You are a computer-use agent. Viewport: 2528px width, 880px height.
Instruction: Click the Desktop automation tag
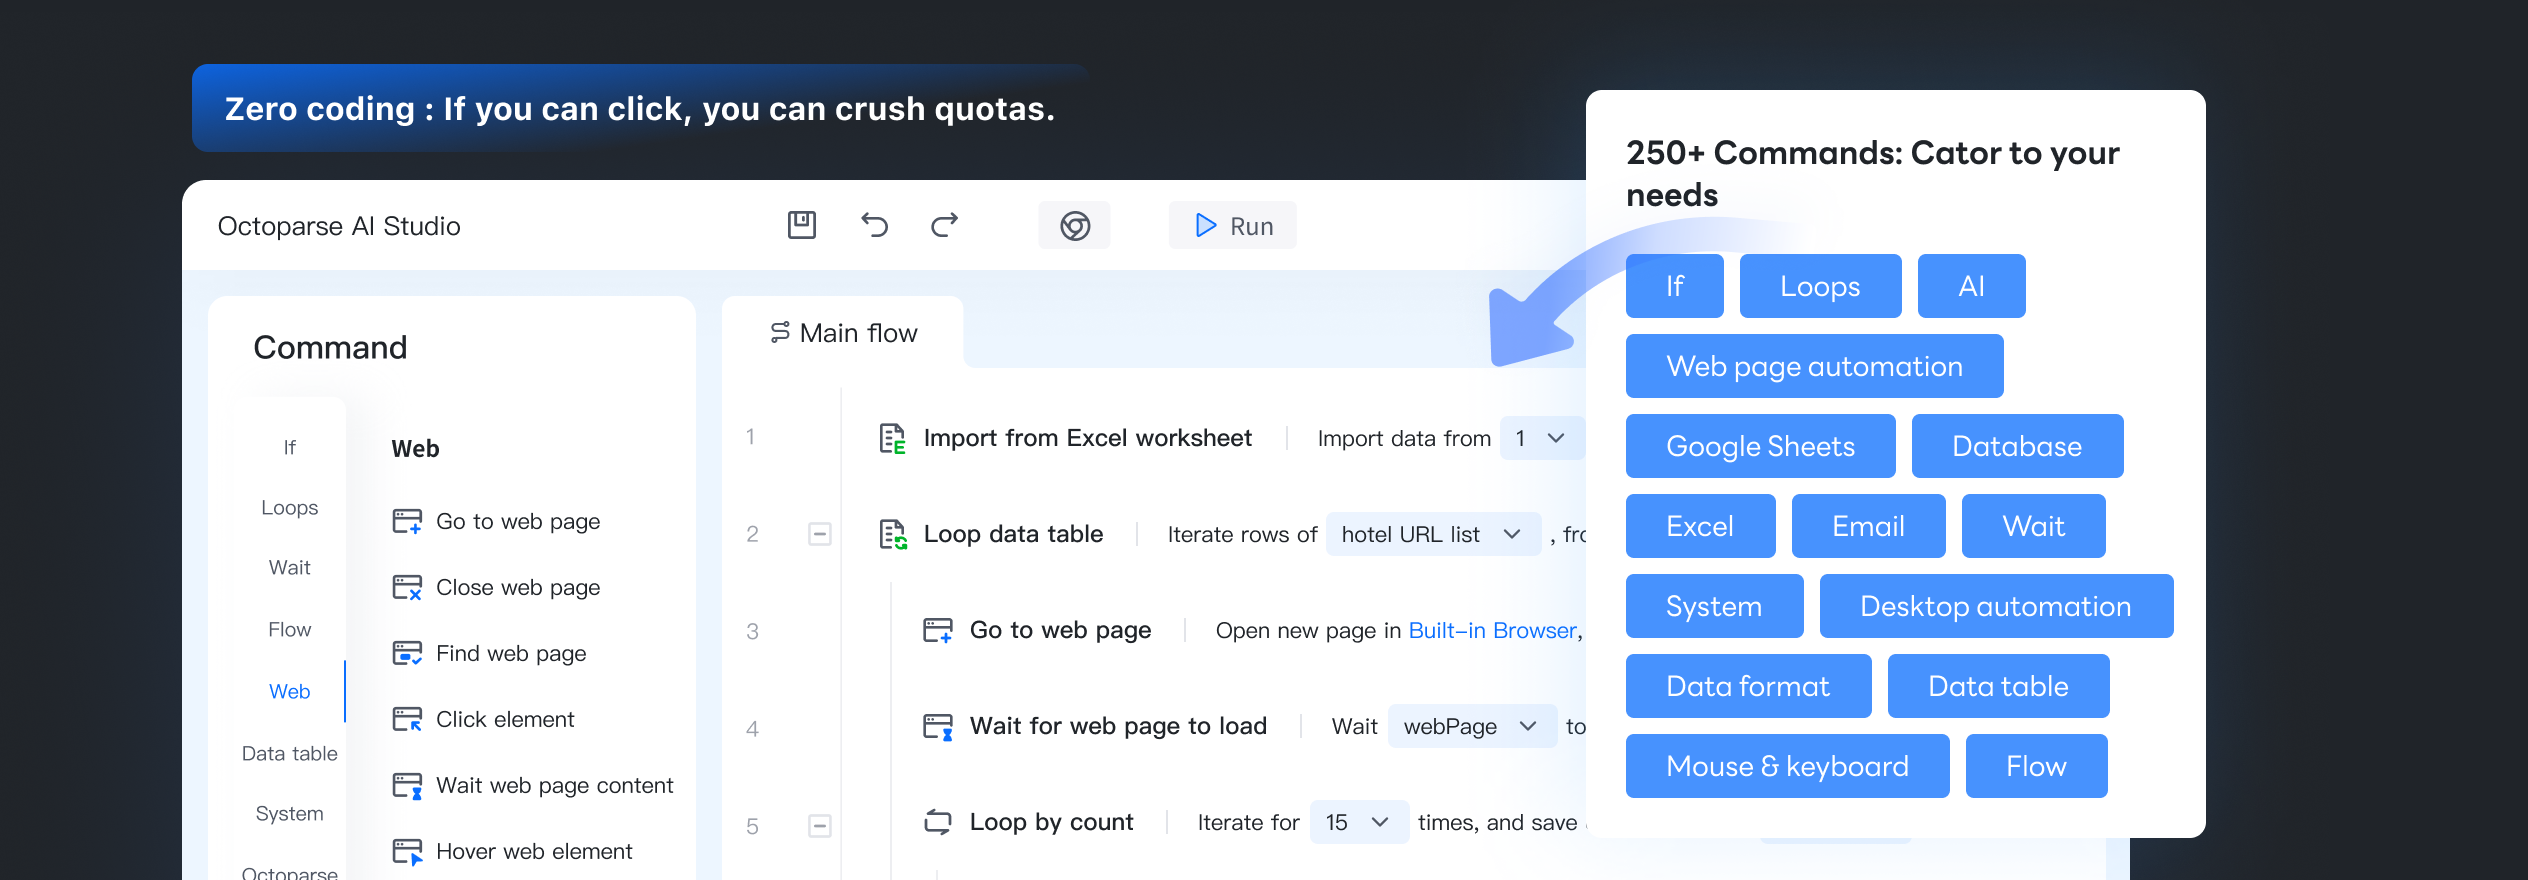coord(1997,606)
